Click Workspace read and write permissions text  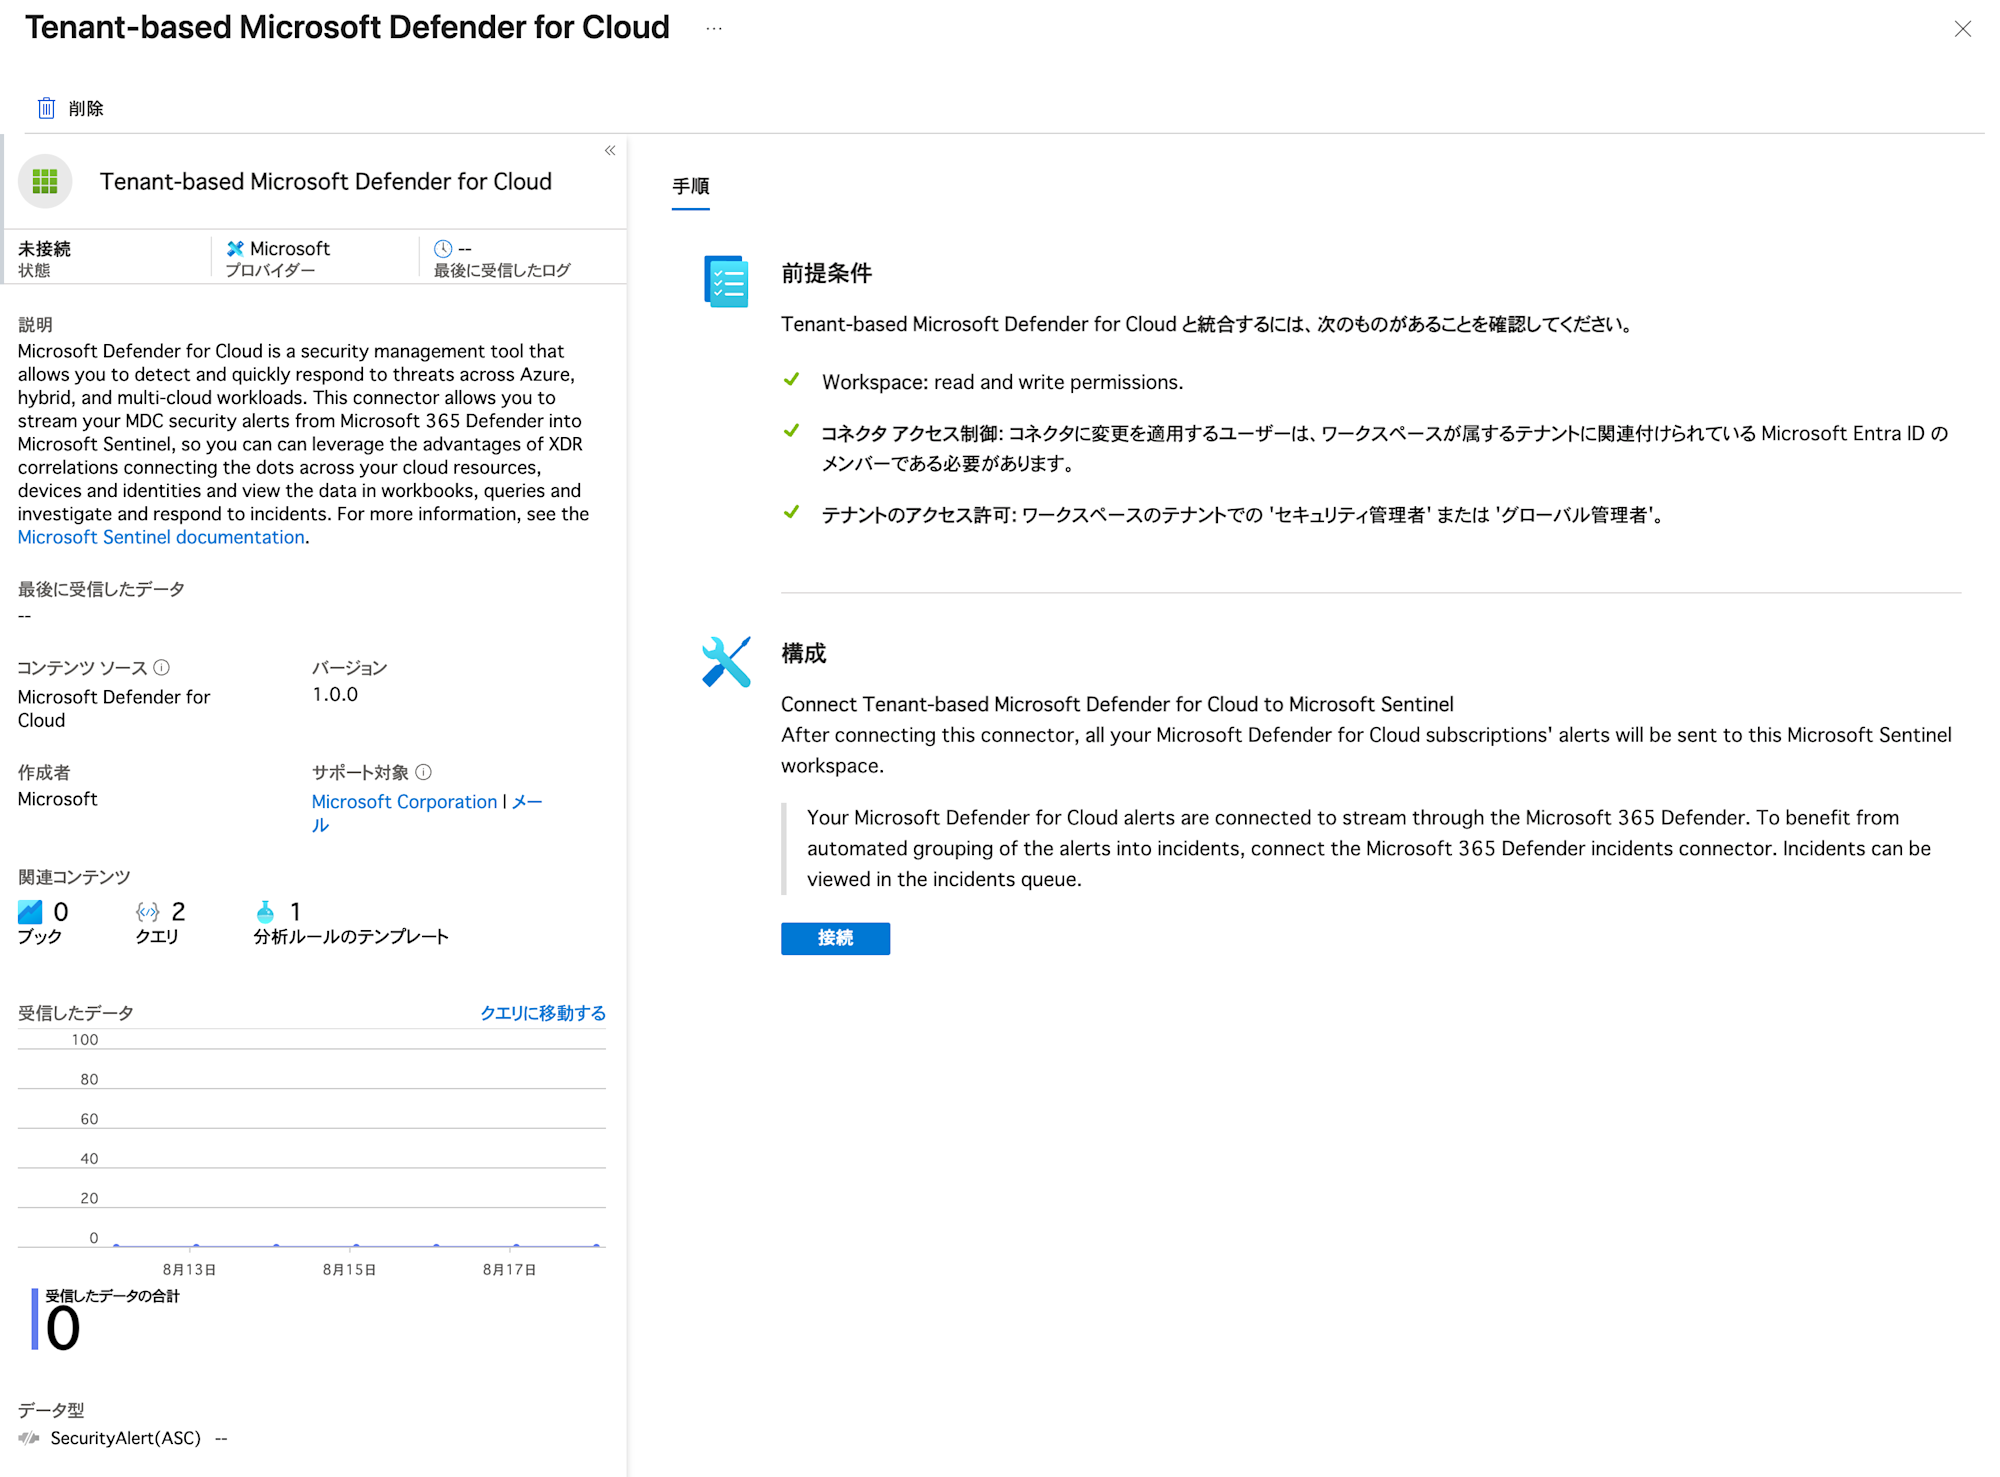(1002, 382)
